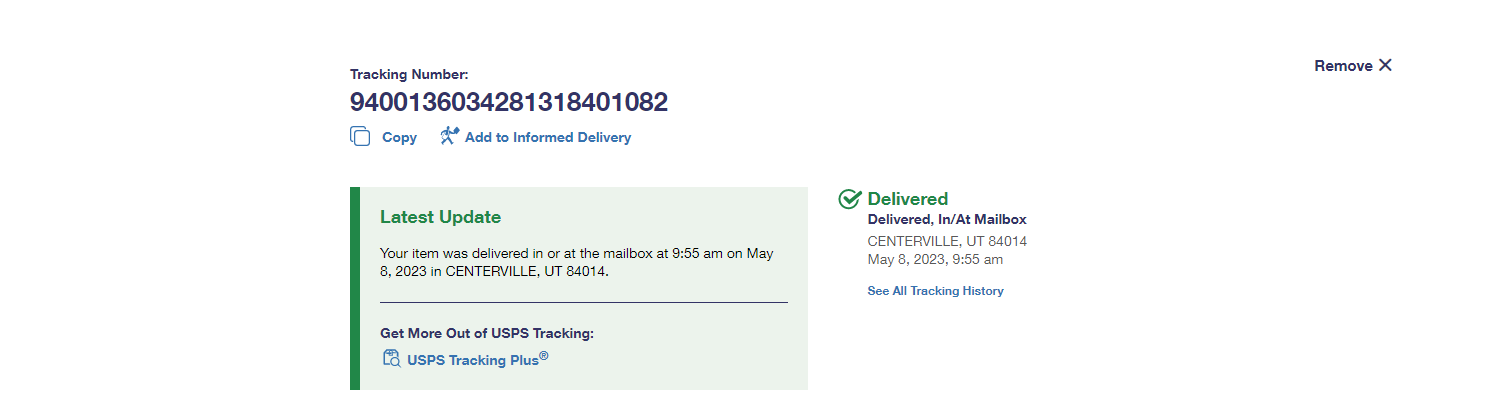Click the USPS Tracking Plus package icon
Image resolution: width=1506 pixels, height=404 pixels.
click(x=392, y=359)
